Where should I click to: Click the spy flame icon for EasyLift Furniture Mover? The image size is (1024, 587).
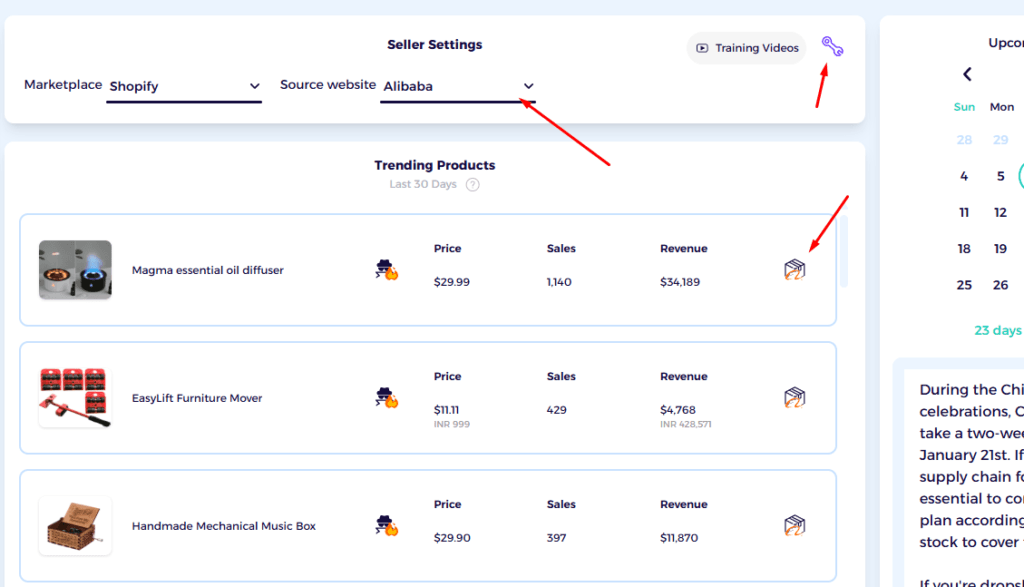coord(385,397)
